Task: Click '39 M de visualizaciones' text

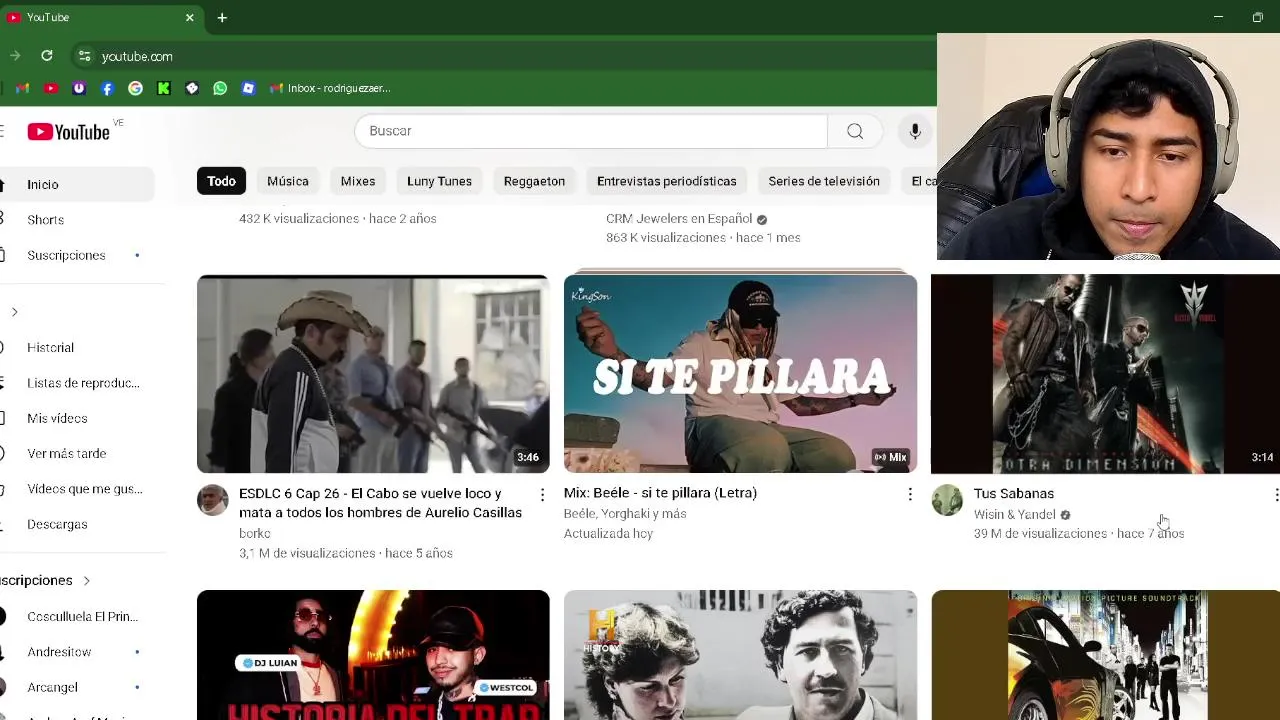Action: (1040, 533)
